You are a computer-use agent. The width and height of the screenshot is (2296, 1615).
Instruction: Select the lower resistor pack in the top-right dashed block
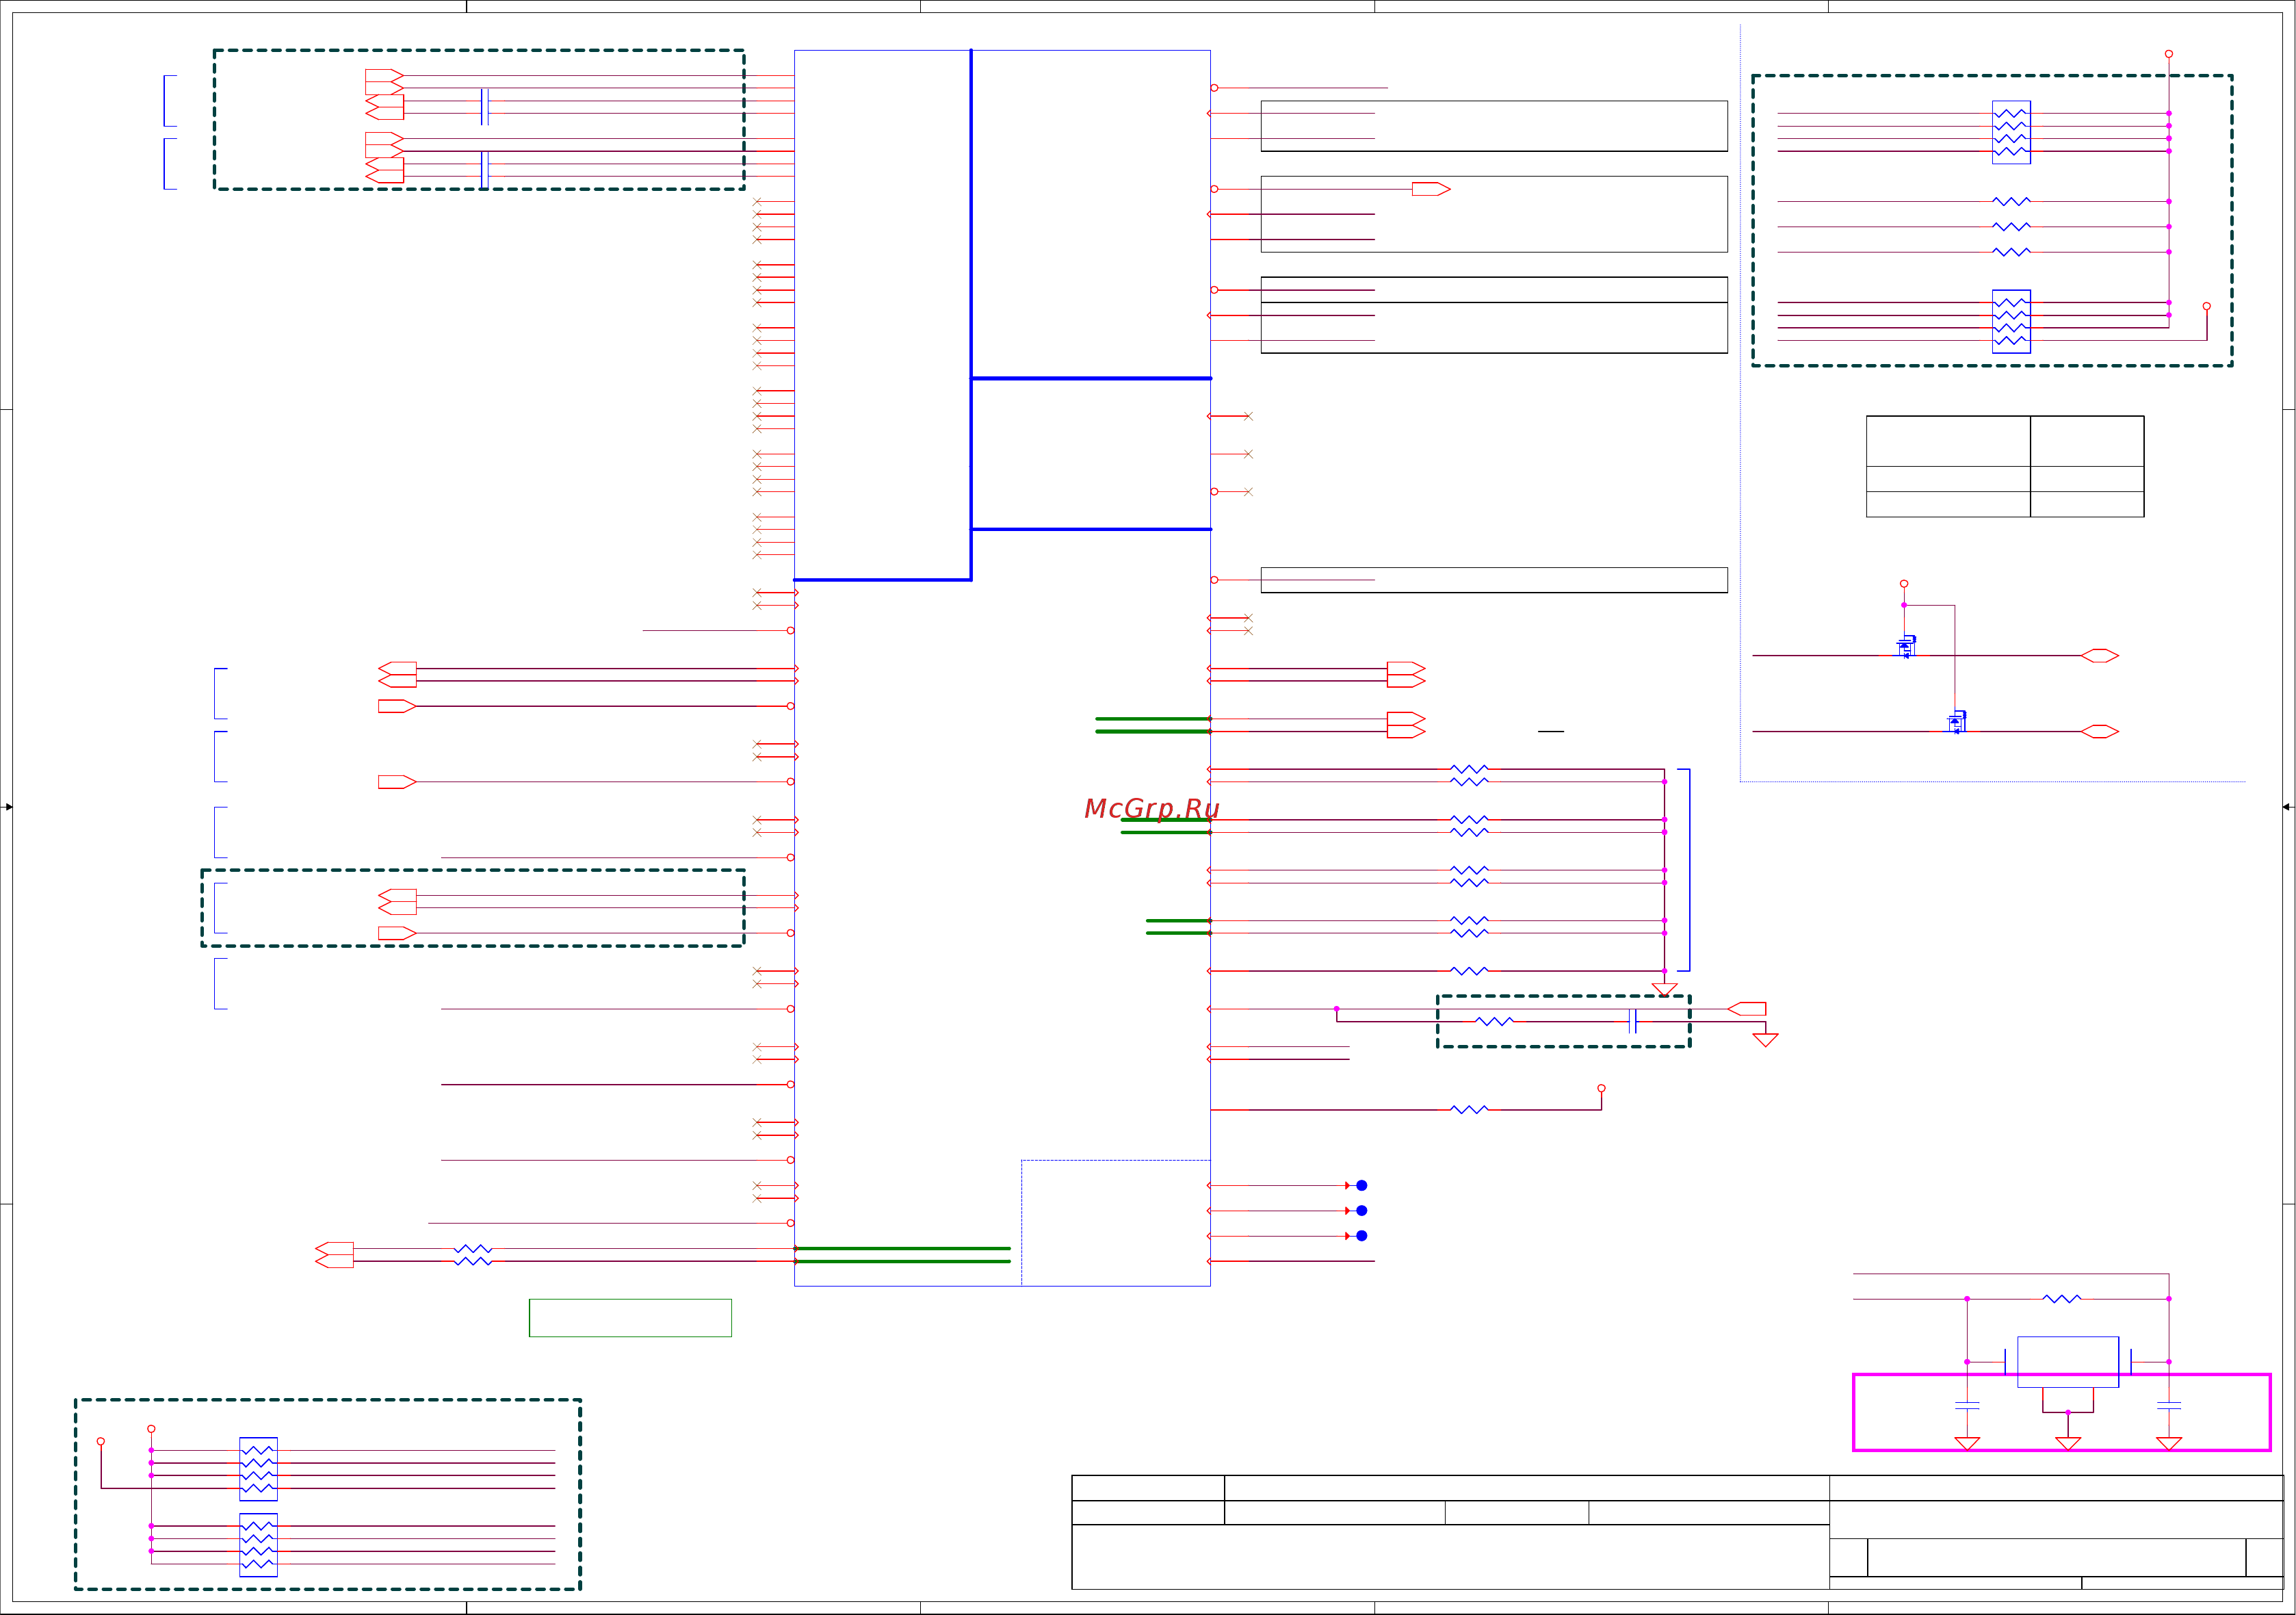point(2011,321)
